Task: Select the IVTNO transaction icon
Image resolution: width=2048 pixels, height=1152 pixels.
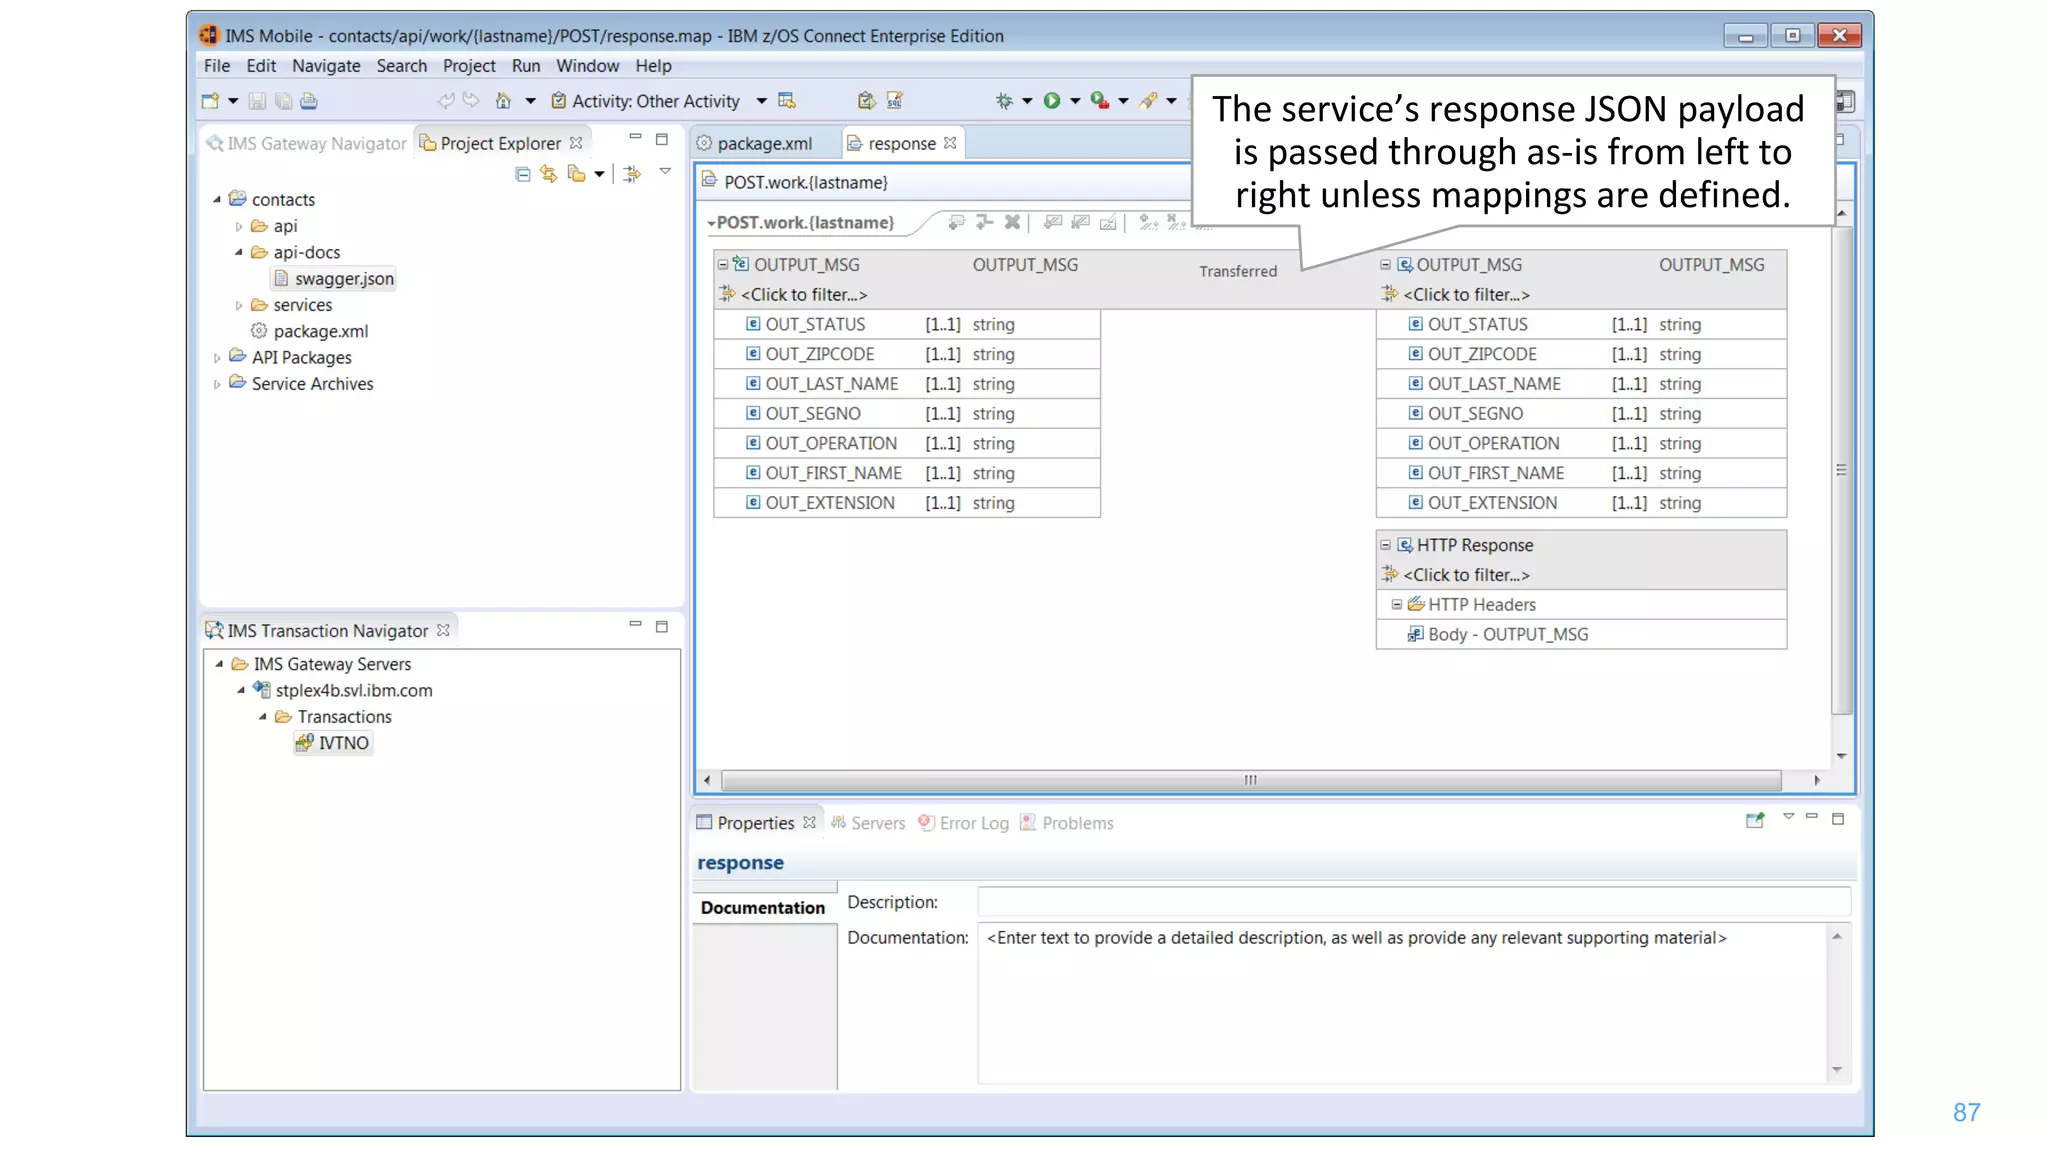Action: click(x=304, y=743)
